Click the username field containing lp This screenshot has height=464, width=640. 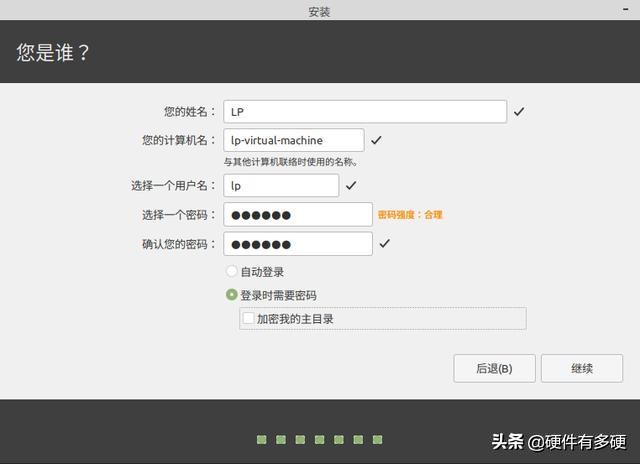point(281,186)
